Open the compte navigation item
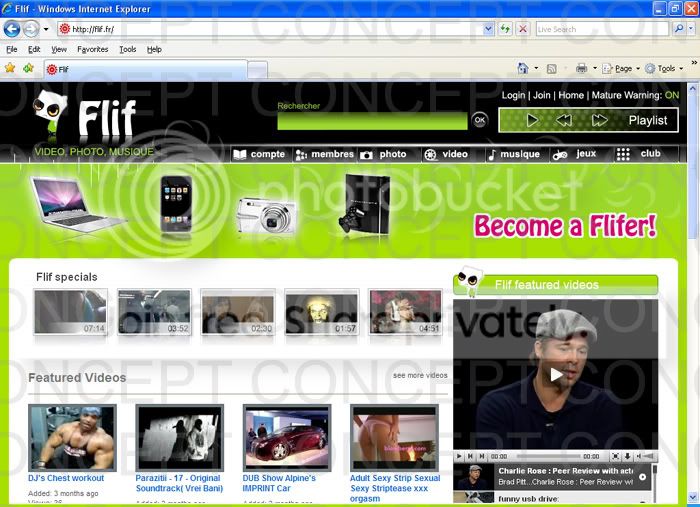 tap(259, 154)
